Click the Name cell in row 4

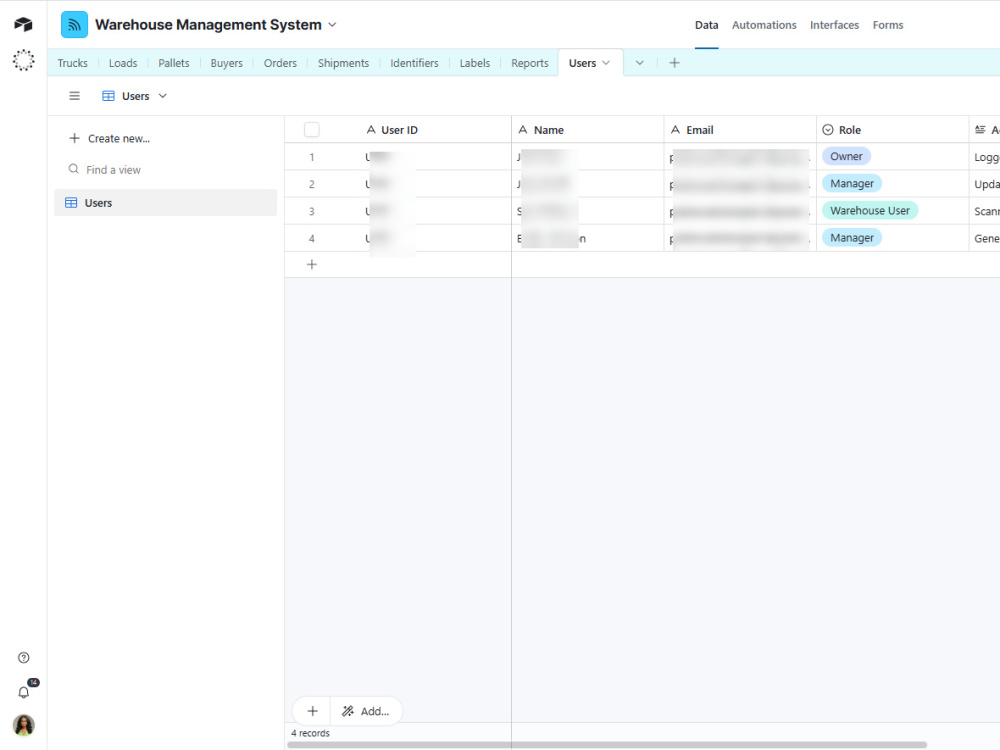587,238
